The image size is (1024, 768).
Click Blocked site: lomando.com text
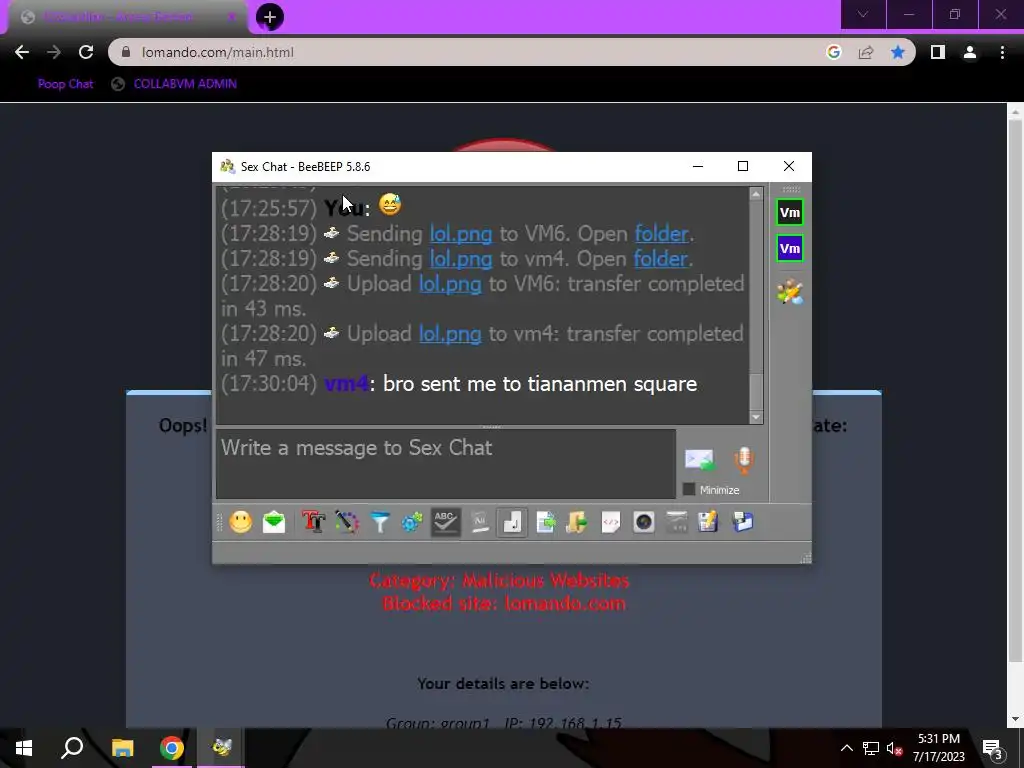[x=504, y=603]
